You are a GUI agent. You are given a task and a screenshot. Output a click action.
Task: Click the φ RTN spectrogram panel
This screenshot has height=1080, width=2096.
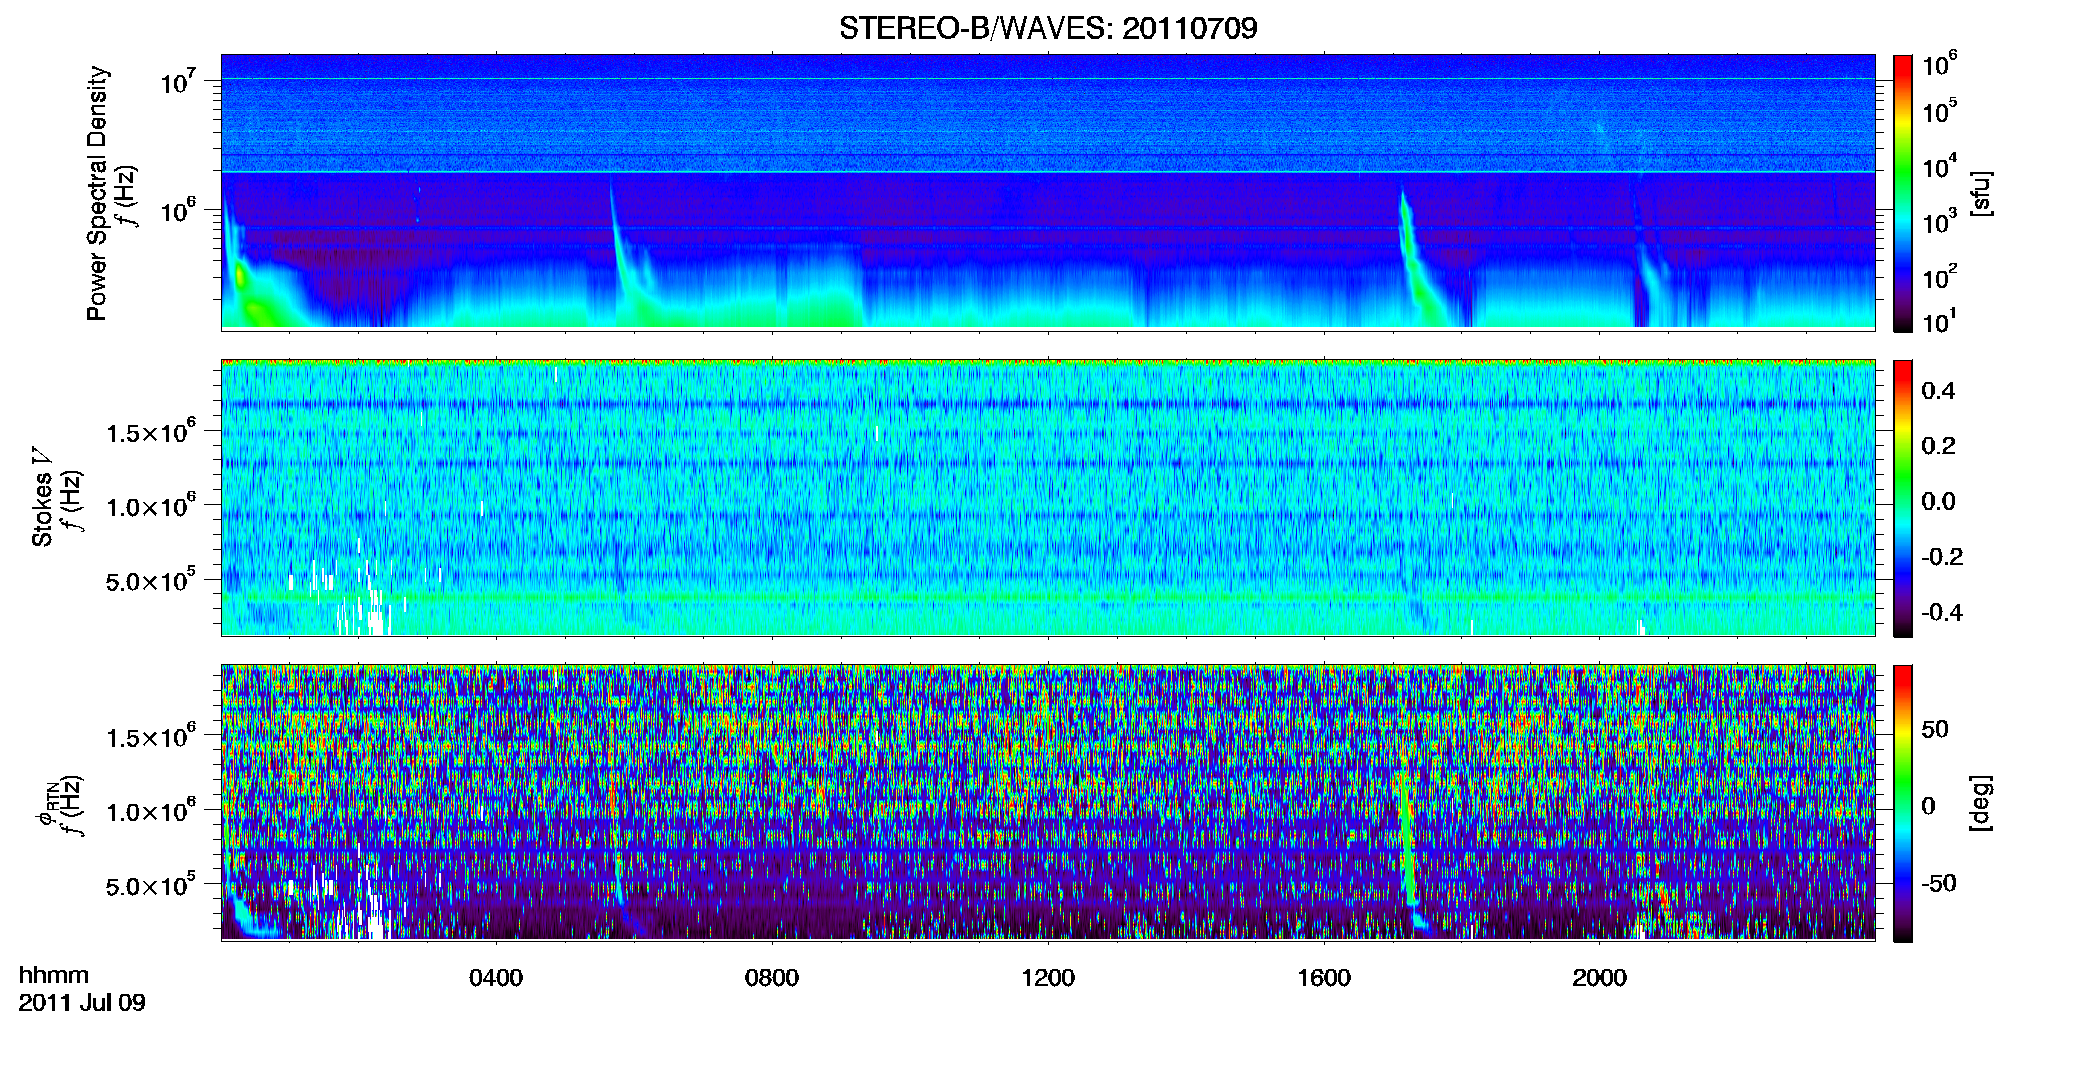coord(1048,802)
